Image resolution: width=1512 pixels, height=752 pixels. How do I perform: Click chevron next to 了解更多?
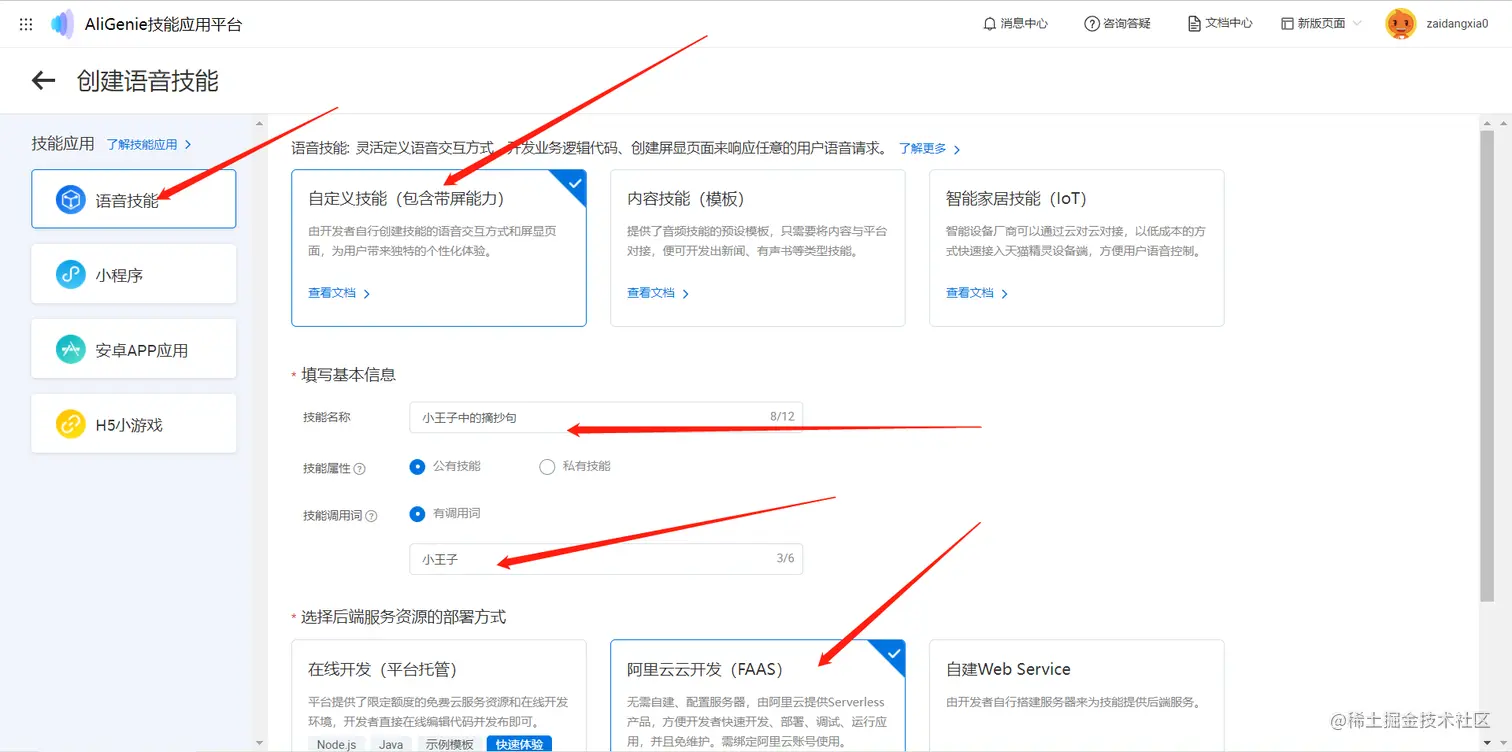[x=957, y=149]
